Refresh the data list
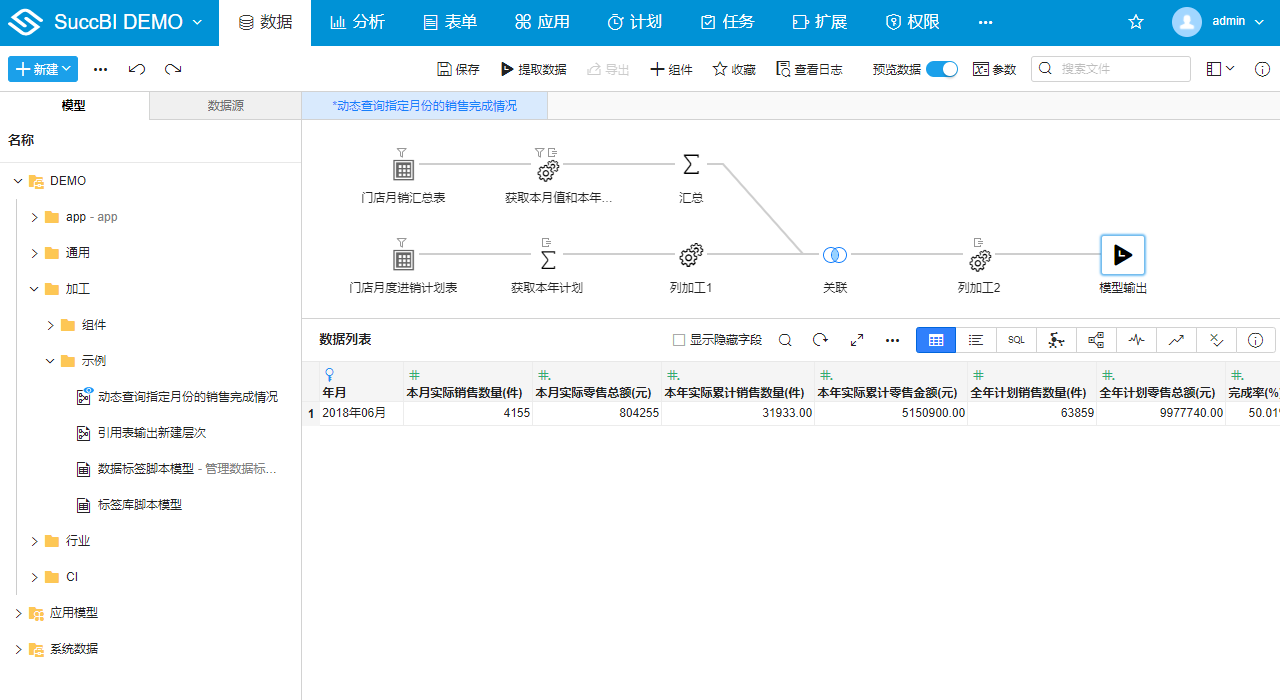Viewport: 1280px width, 700px height. (x=820, y=340)
